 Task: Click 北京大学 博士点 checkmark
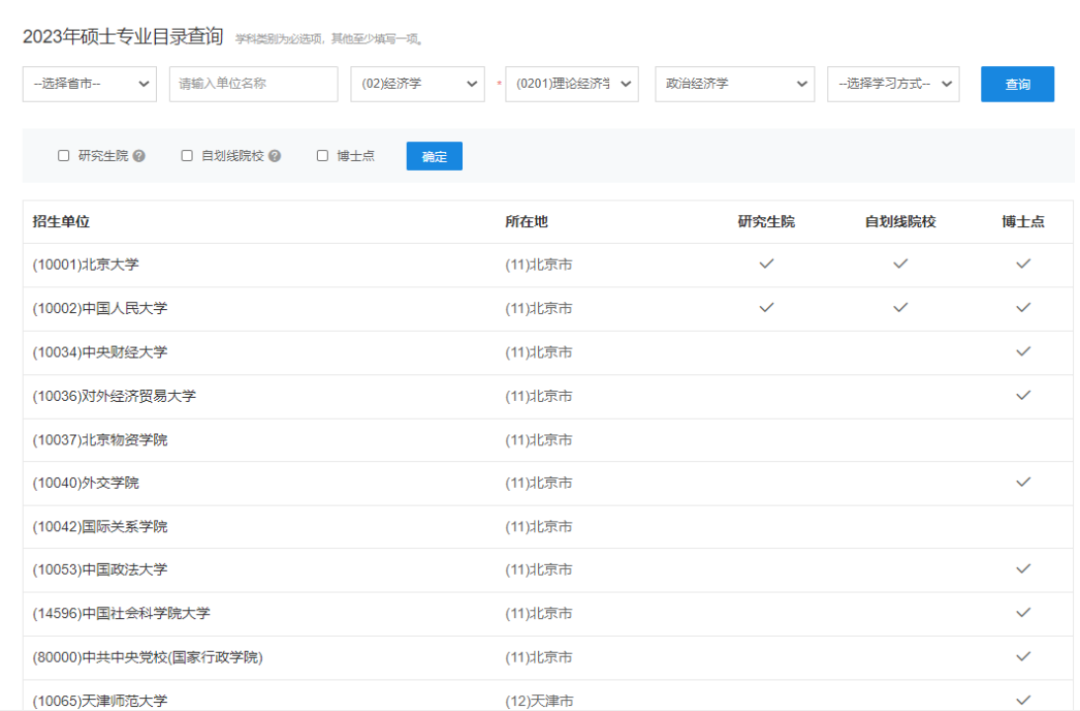tap(1024, 264)
